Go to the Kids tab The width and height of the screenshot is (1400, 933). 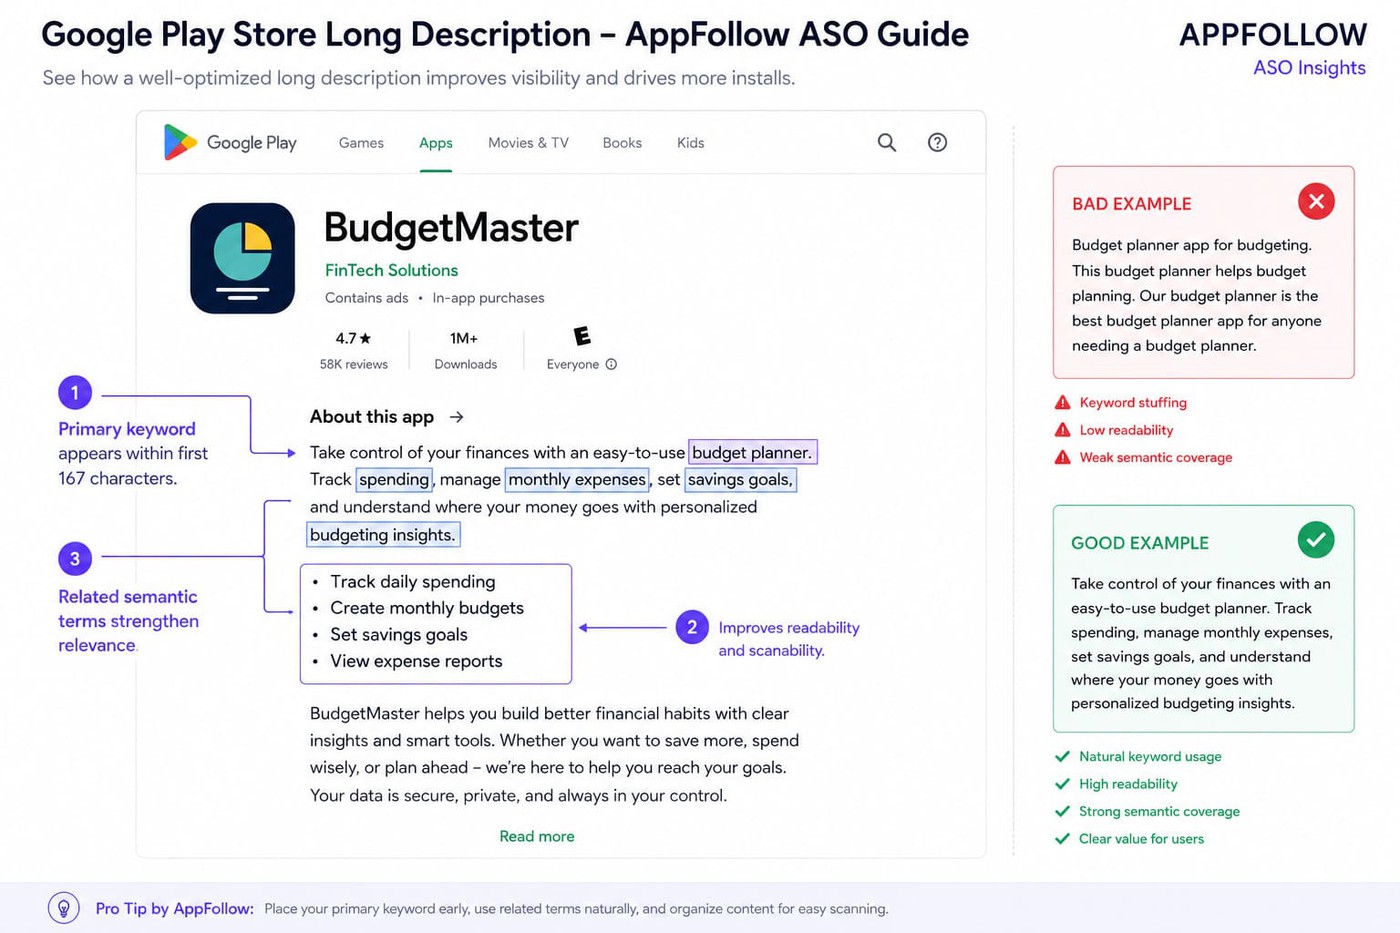(690, 143)
